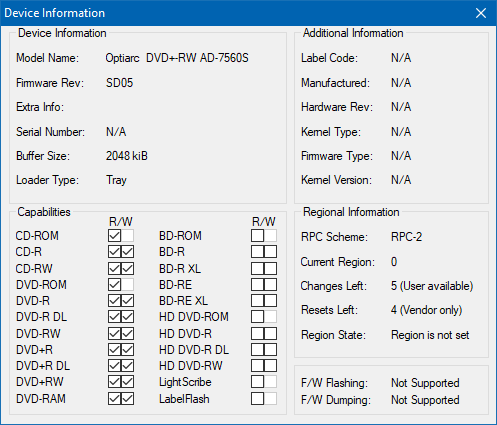This screenshot has height=425, width=497.
Task: Toggle the HD DVD-R DL write checkbox
Action: (x=271, y=350)
